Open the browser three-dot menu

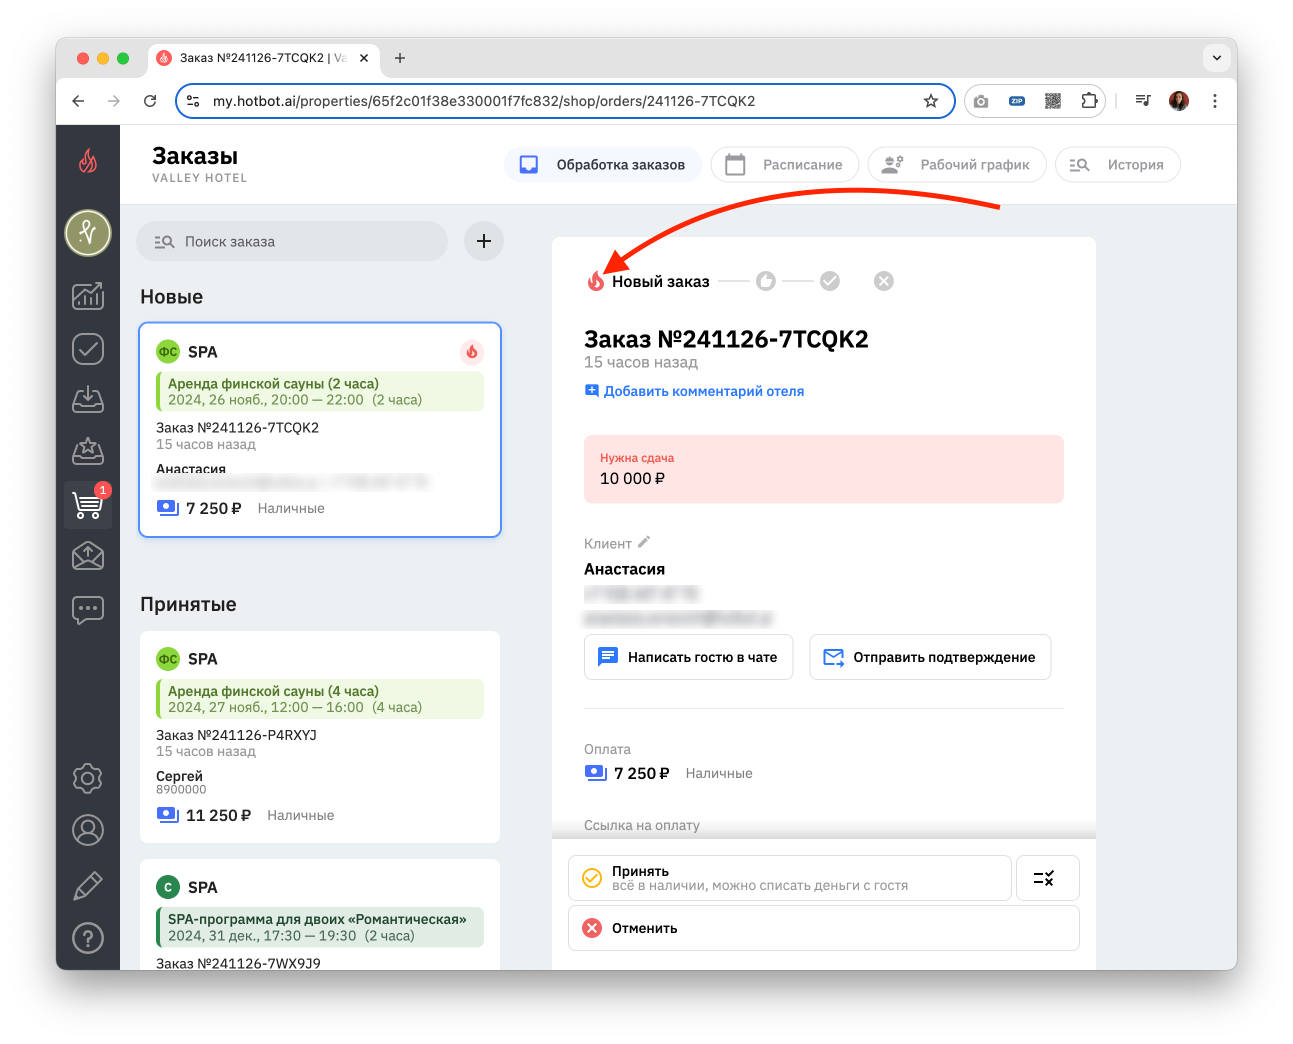(1215, 101)
